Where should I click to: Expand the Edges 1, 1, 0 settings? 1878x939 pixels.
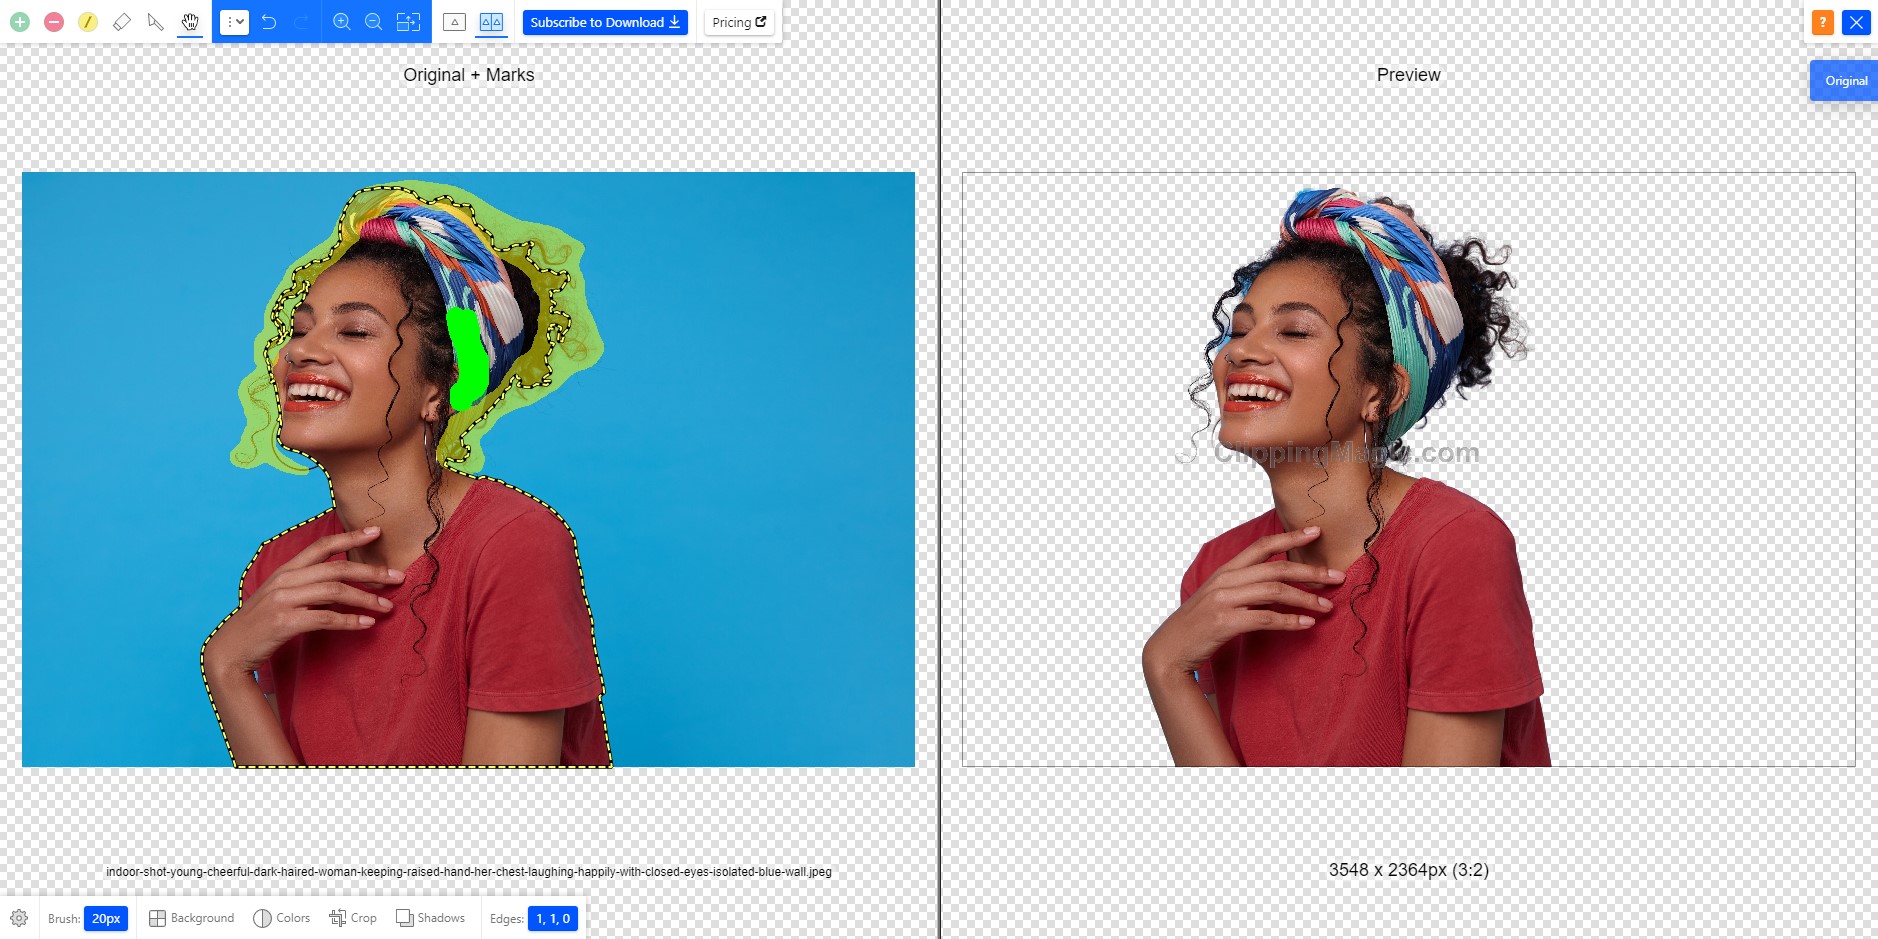(552, 918)
